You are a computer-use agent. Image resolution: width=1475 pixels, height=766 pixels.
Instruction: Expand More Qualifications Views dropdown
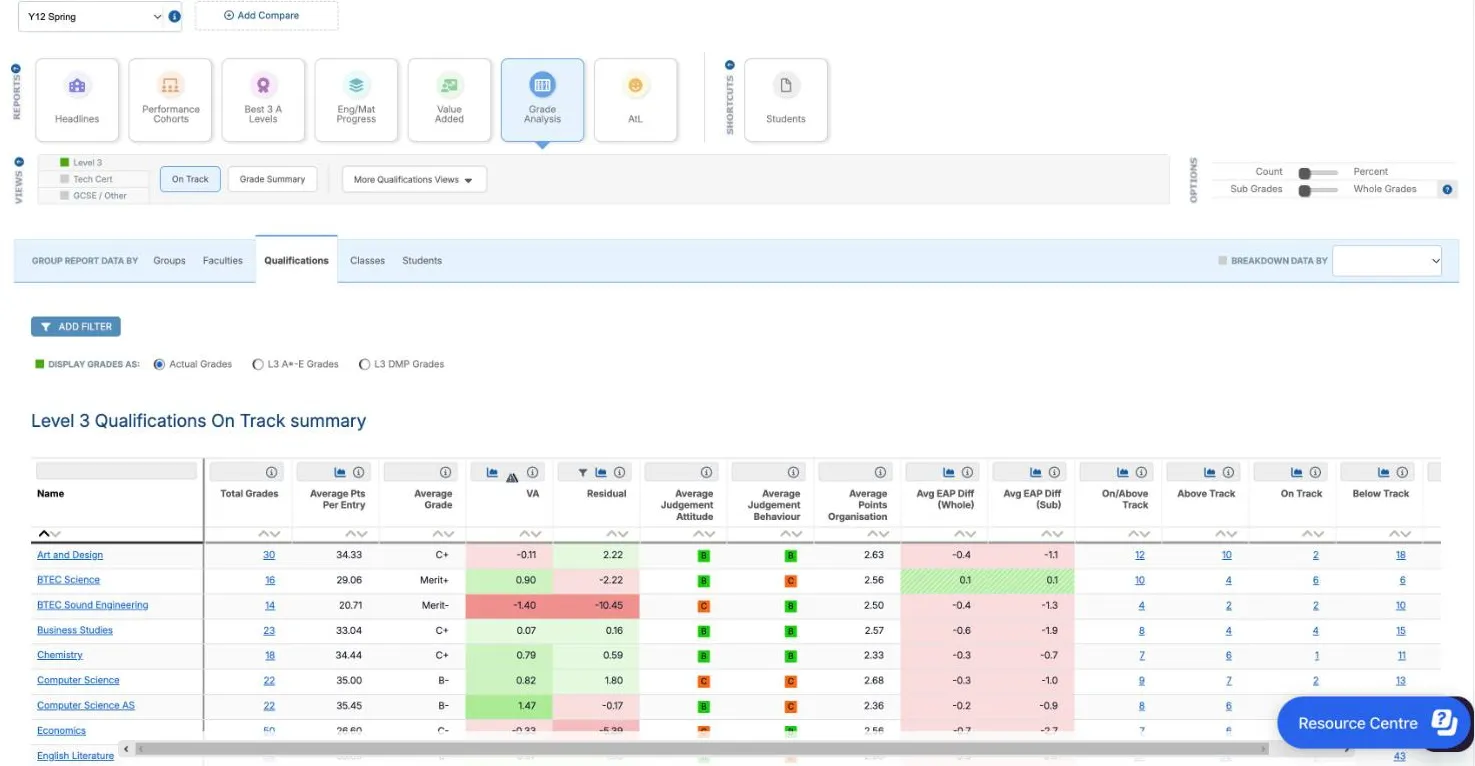[x=414, y=179]
